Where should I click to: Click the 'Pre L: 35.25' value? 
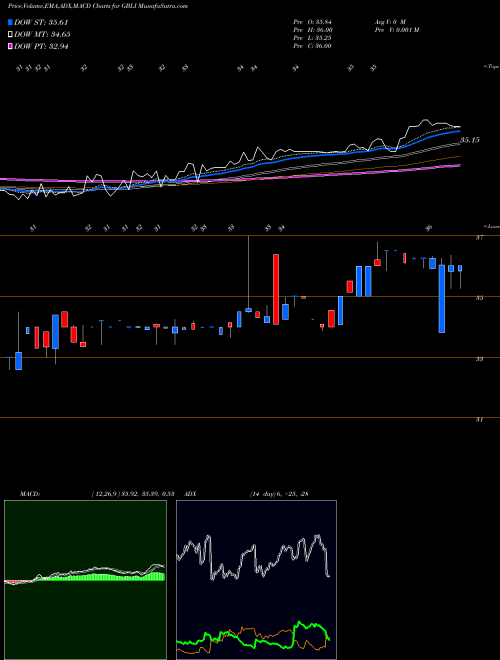tap(312, 38)
